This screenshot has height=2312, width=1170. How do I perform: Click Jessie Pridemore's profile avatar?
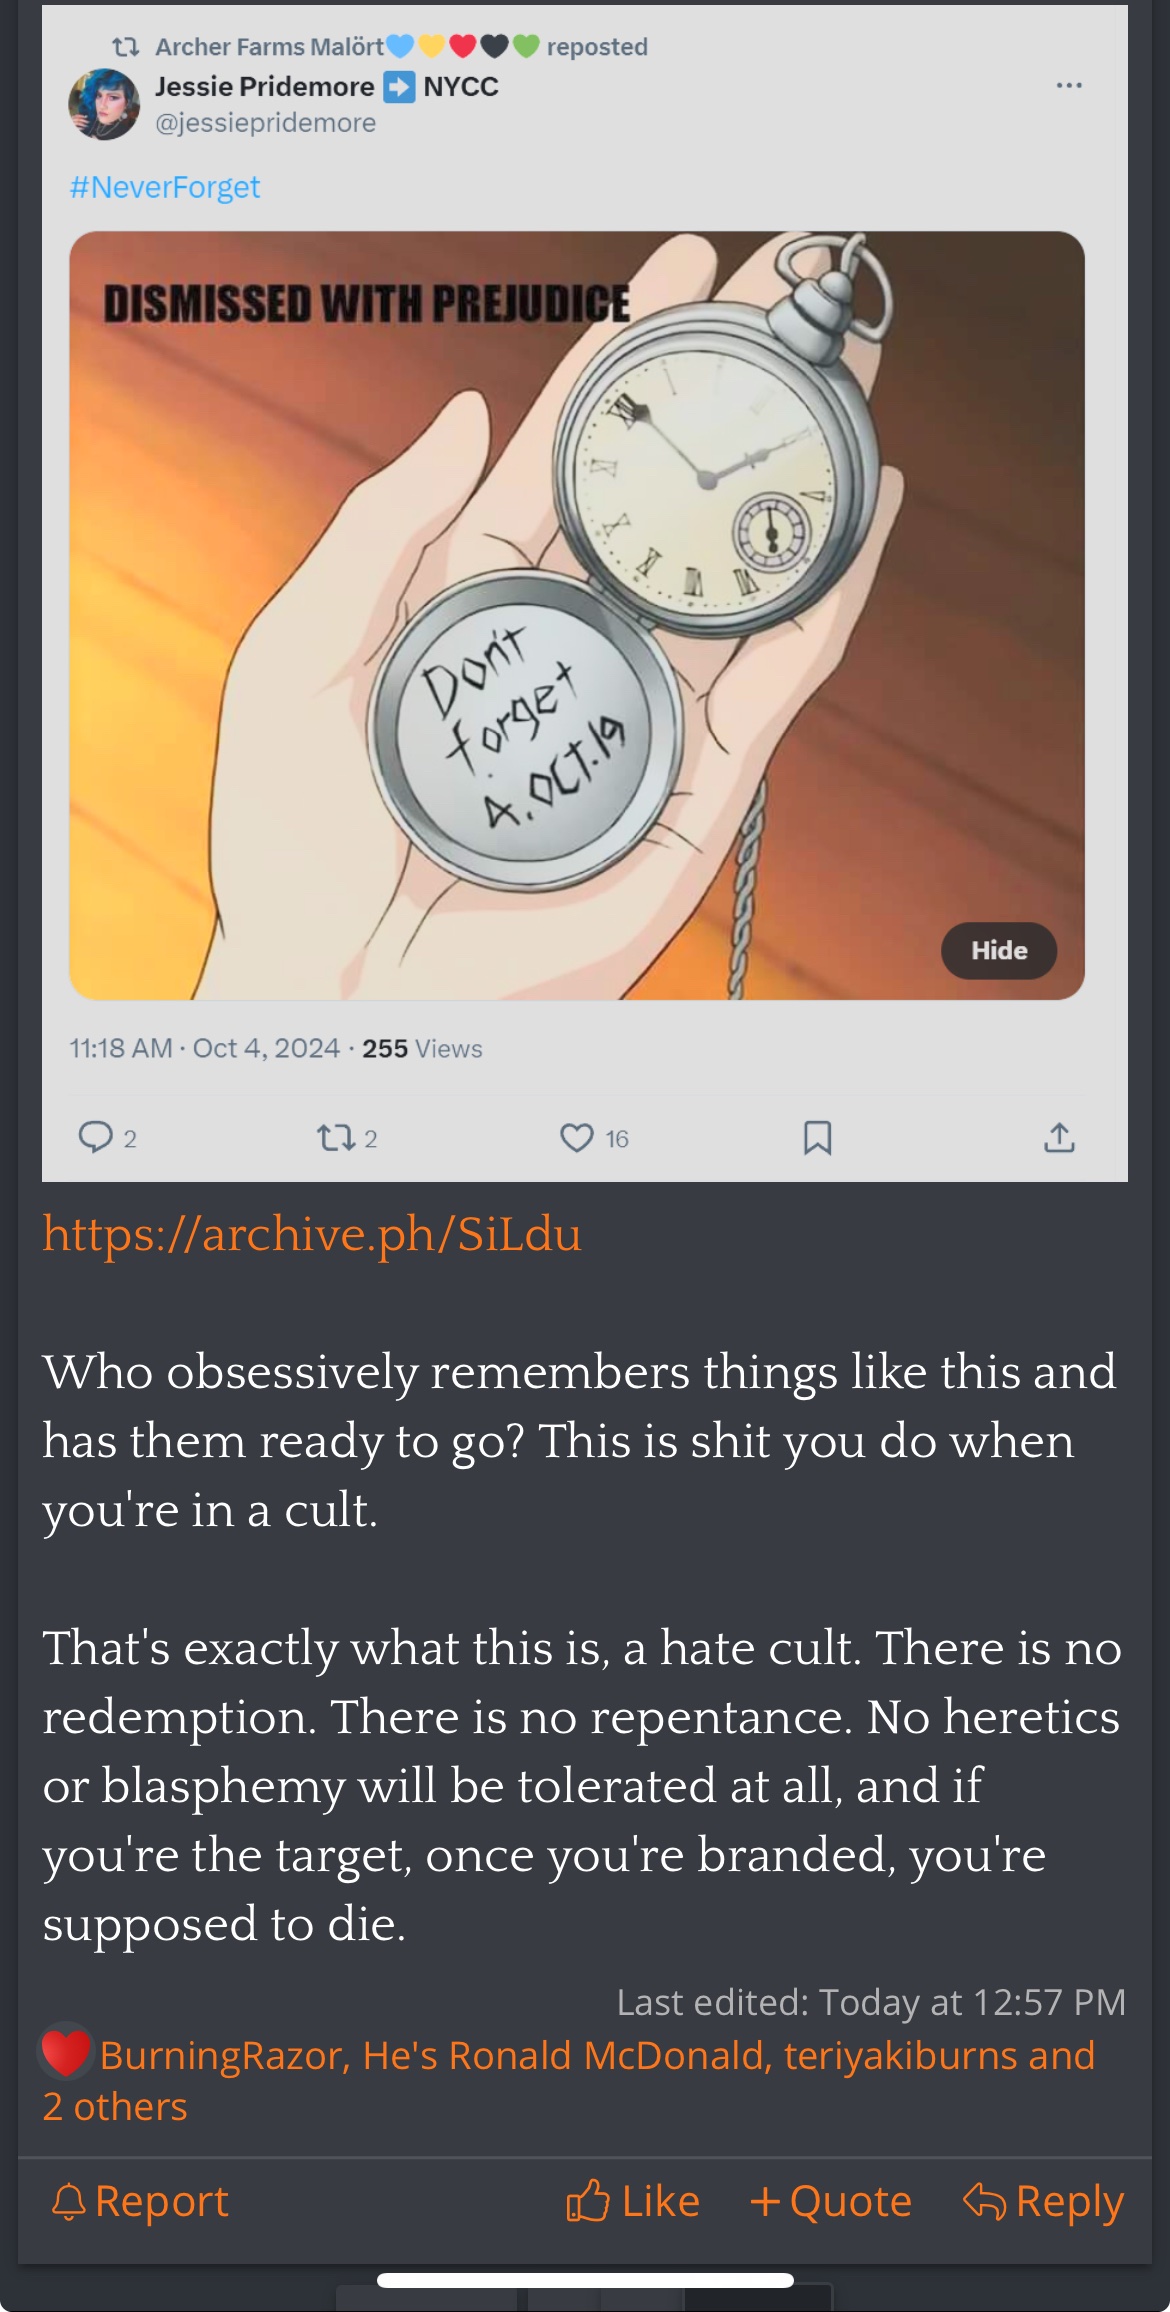point(104,104)
